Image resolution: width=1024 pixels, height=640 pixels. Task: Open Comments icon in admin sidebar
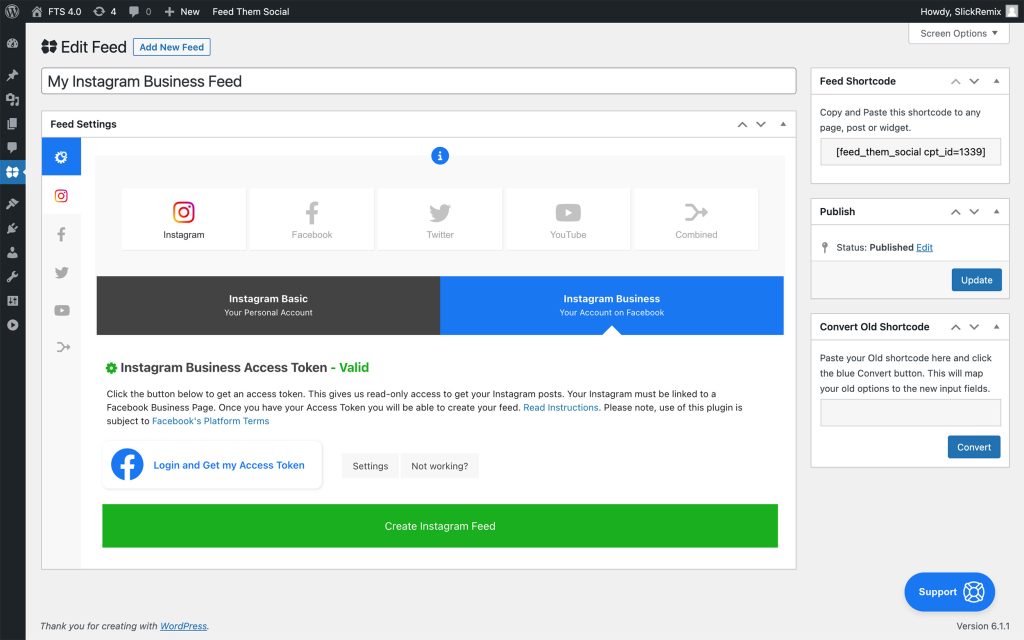12,148
